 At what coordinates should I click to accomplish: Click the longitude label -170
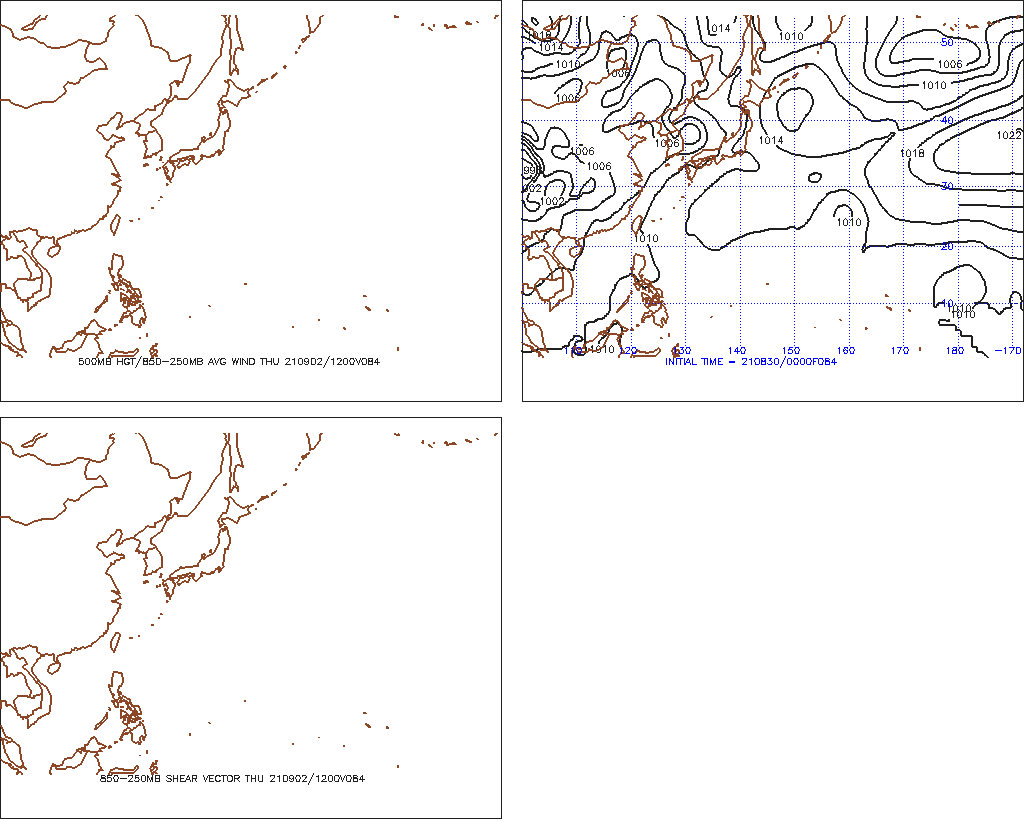click(1008, 351)
